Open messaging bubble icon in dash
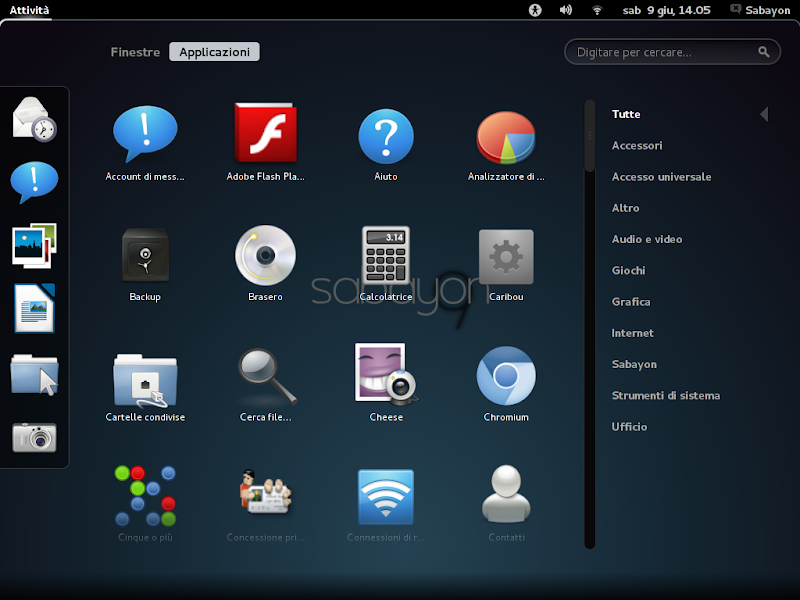The image size is (800, 600). click(34, 182)
